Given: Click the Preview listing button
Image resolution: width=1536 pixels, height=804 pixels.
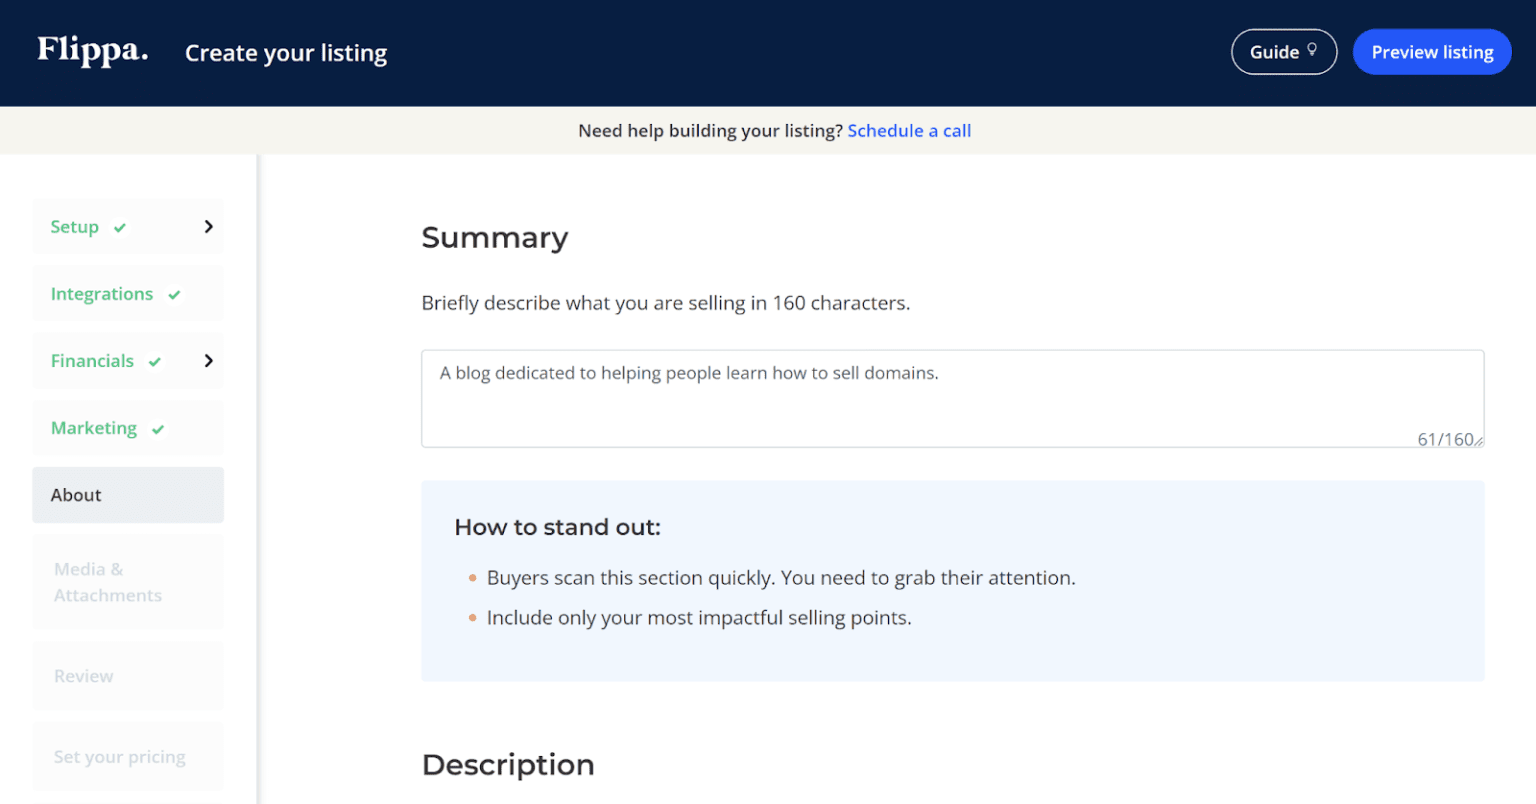Looking at the screenshot, I should pyautogui.click(x=1432, y=51).
